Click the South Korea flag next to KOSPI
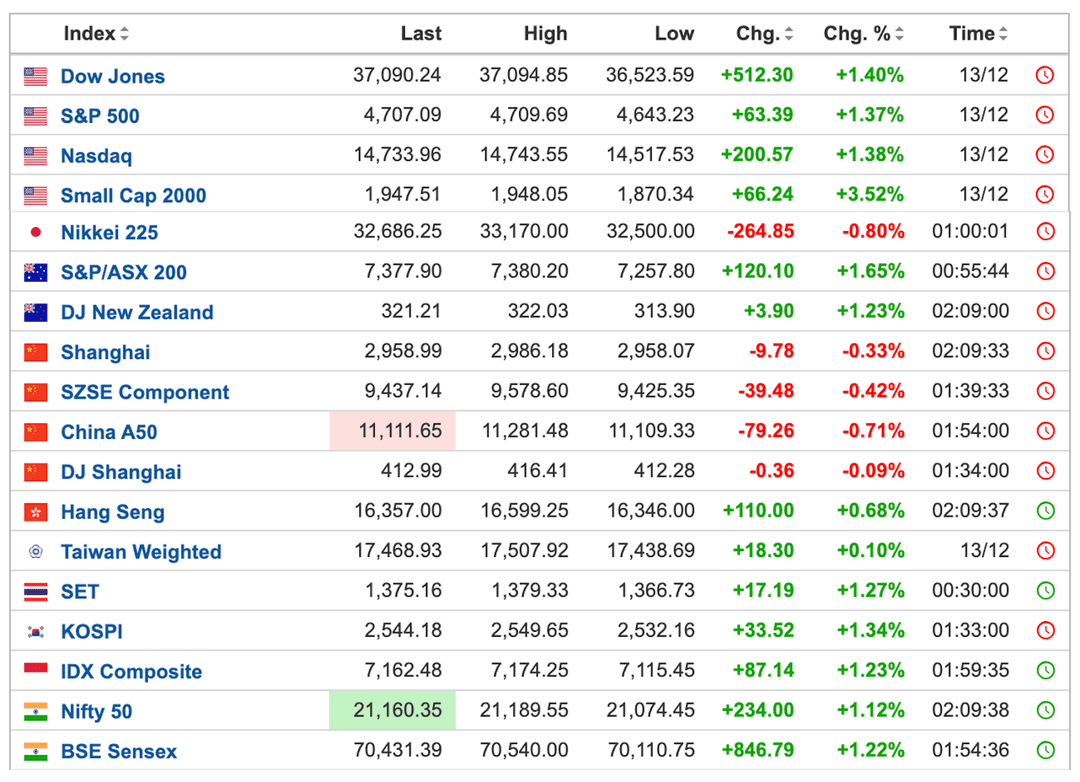 pos(35,632)
